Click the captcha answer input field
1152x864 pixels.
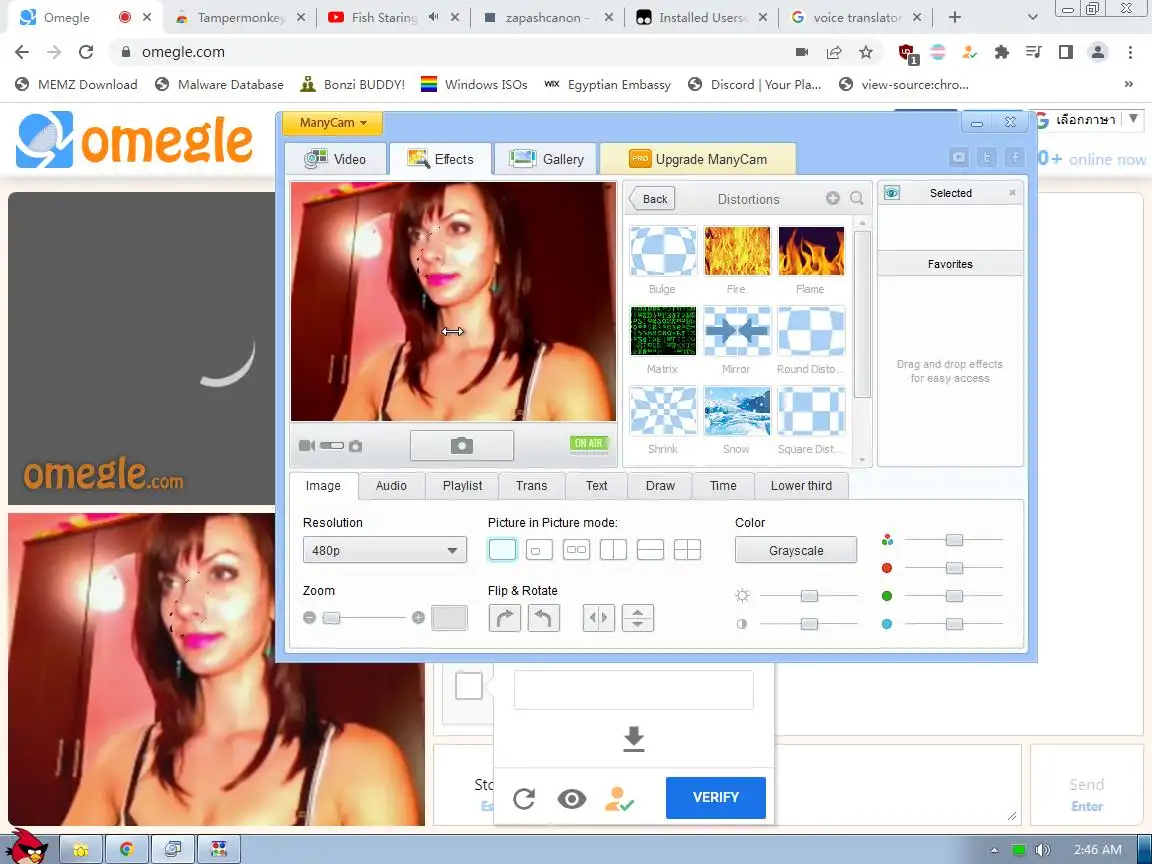tap(633, 690)
